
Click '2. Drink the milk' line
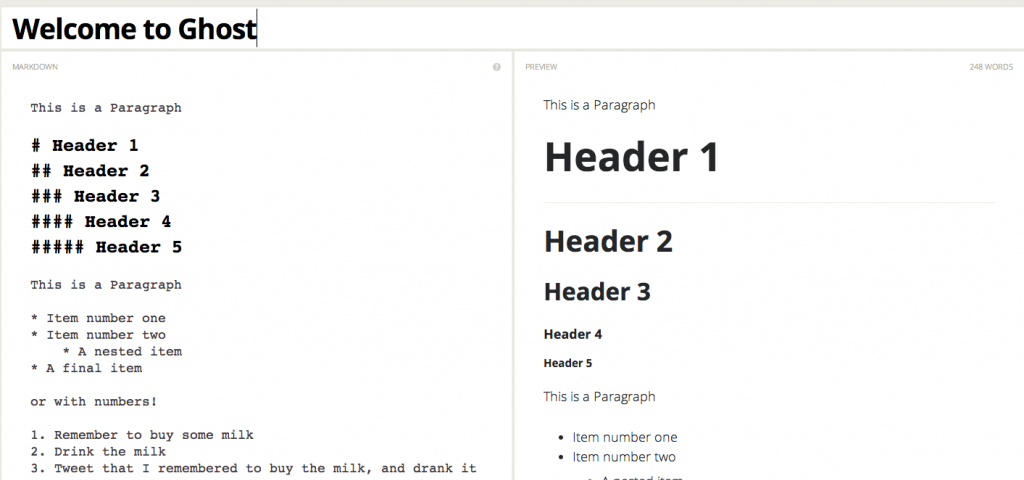point(98,451)
